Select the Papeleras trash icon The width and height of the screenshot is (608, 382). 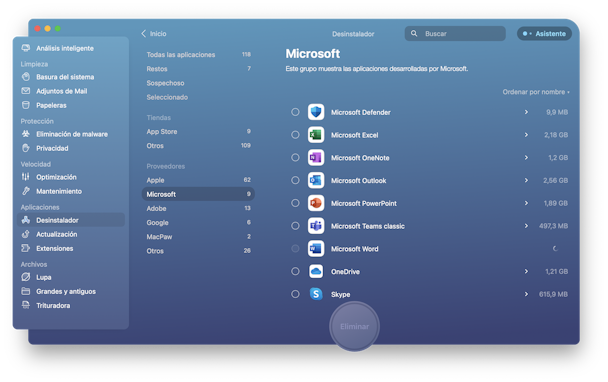(x=26, y=105)
